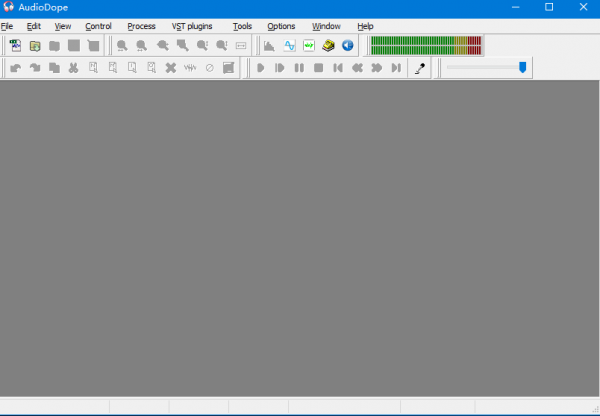Open the Options menu
The width and height of the screenshot is (600, 416).
281,26
